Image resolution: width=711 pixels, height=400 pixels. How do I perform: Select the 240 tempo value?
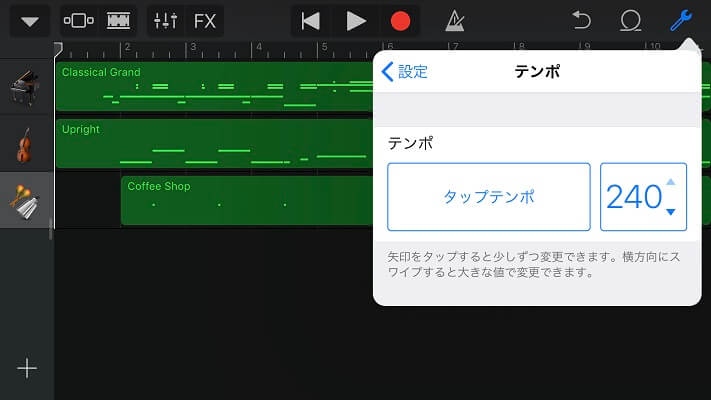[634, 197]
